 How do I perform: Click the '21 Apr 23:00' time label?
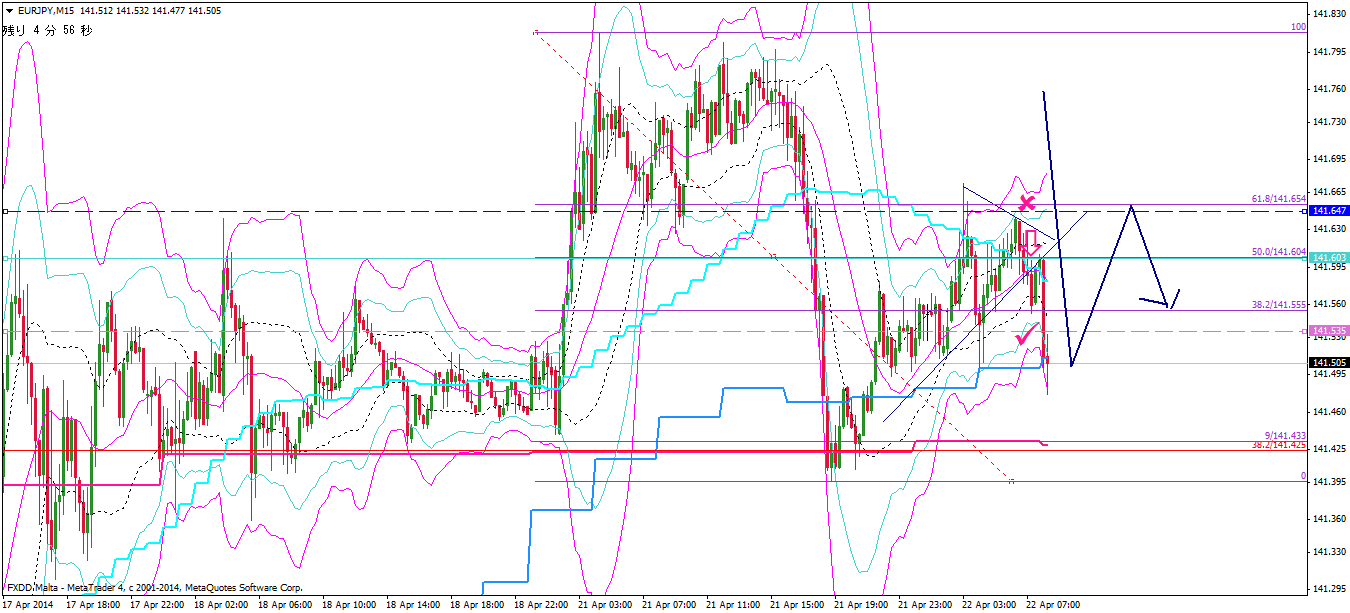click(x=926, y=605)
